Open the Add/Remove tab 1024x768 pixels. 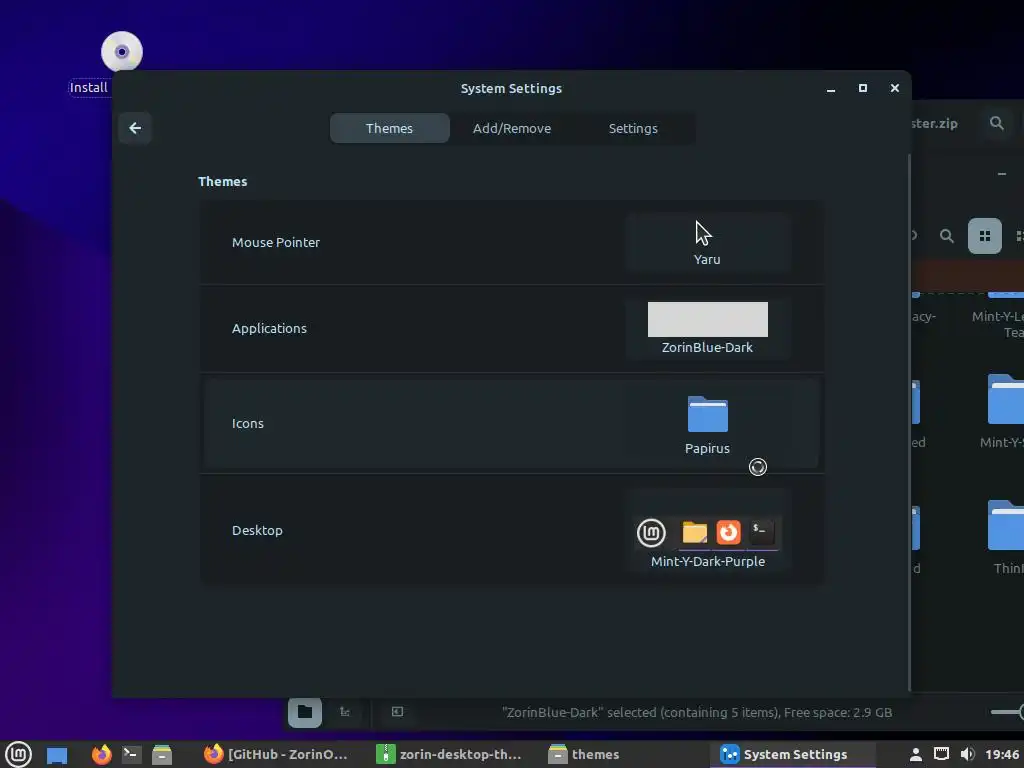pos(511,128)
